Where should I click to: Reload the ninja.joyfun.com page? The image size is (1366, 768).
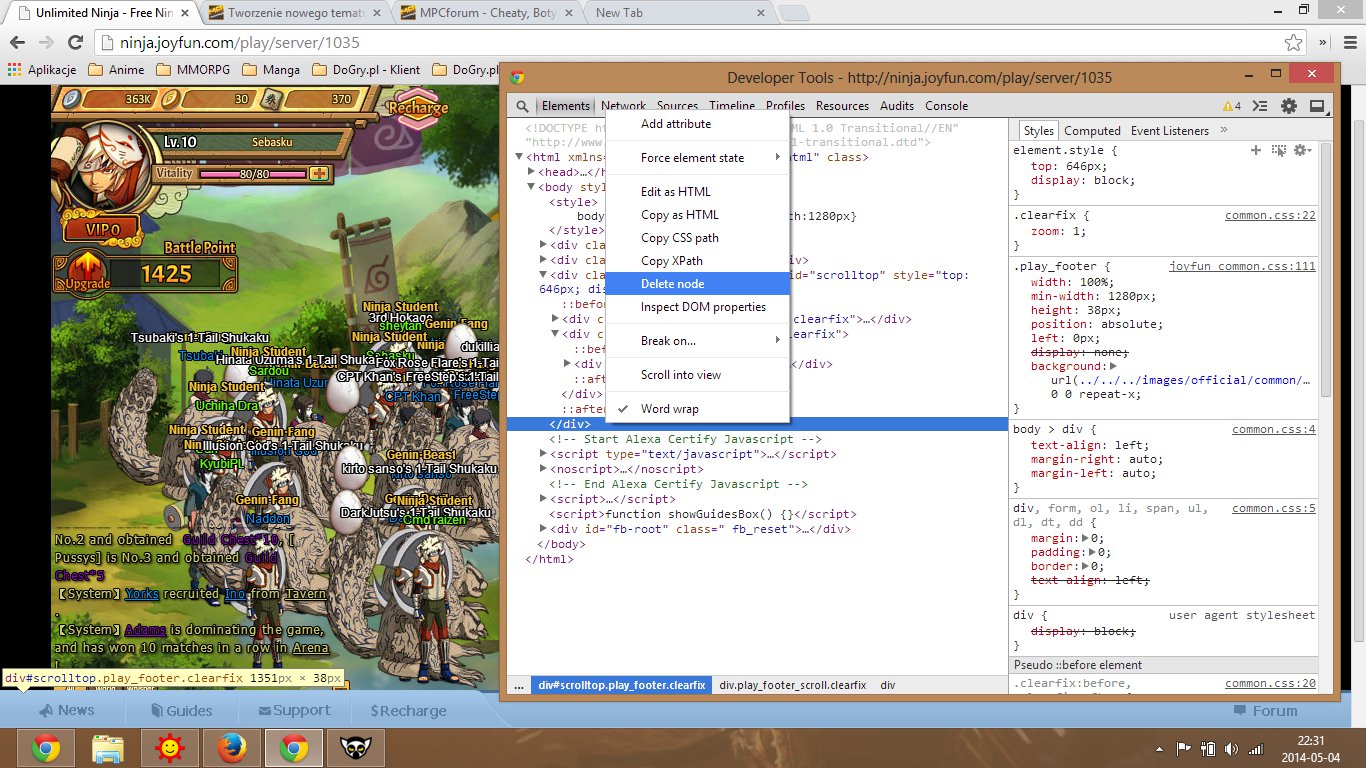click(75, 43)
